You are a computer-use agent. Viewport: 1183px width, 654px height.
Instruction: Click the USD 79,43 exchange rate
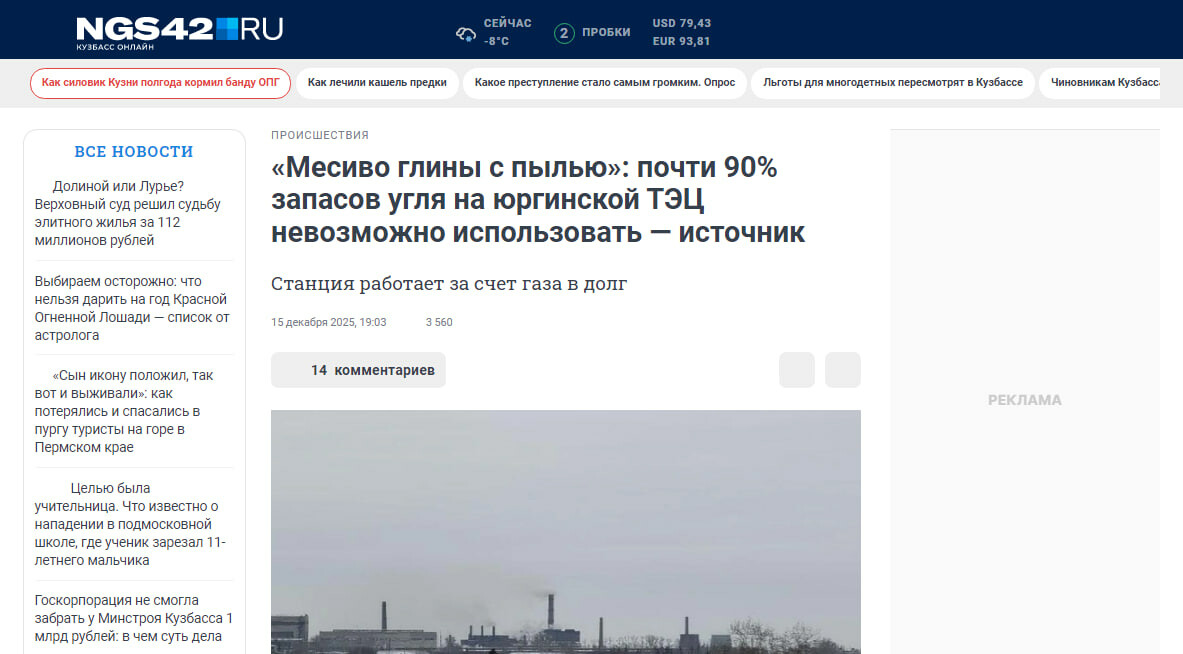pos(681,23)
